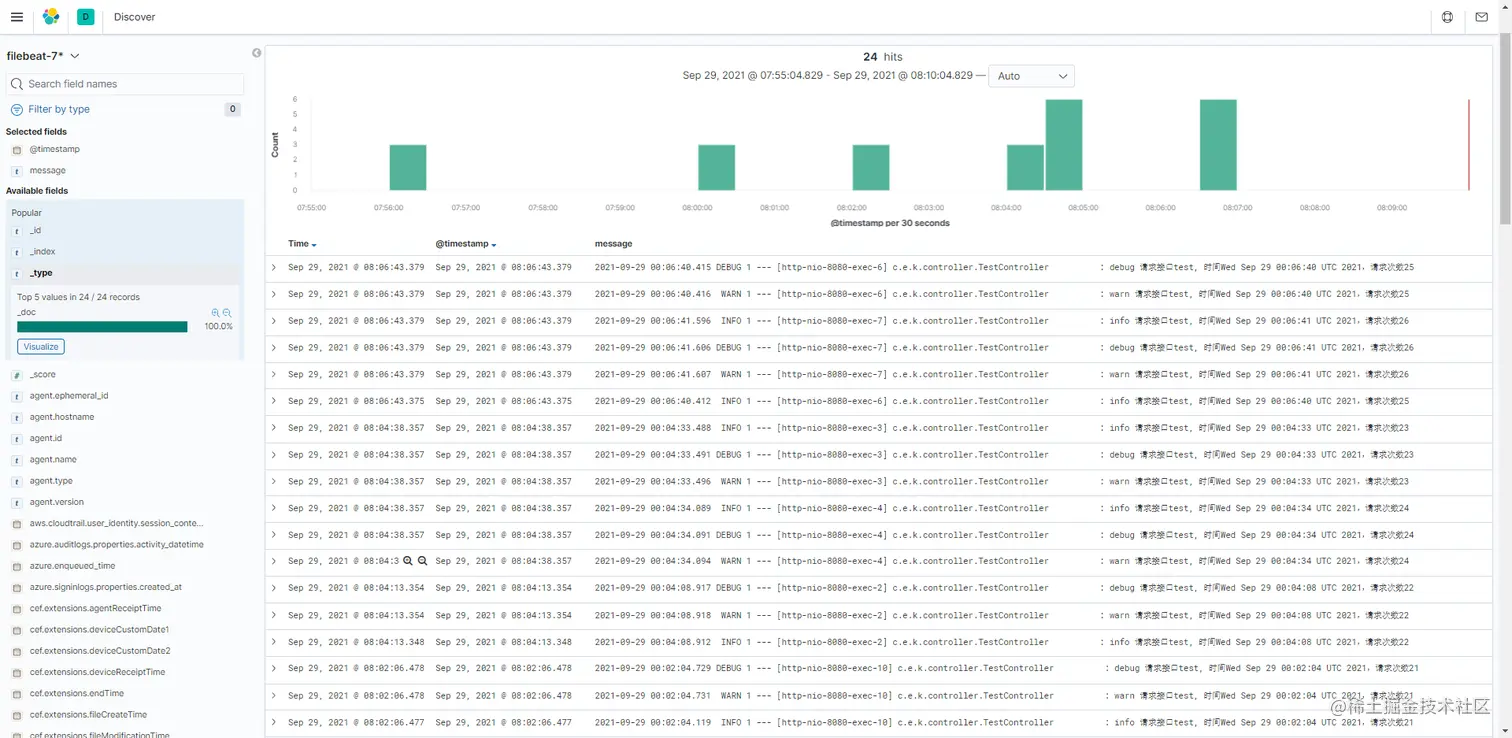The height and width of the screenshot is (738, 1512).
Task: Open the newsfeed mail icon
Action: [x=1482, y=17]
